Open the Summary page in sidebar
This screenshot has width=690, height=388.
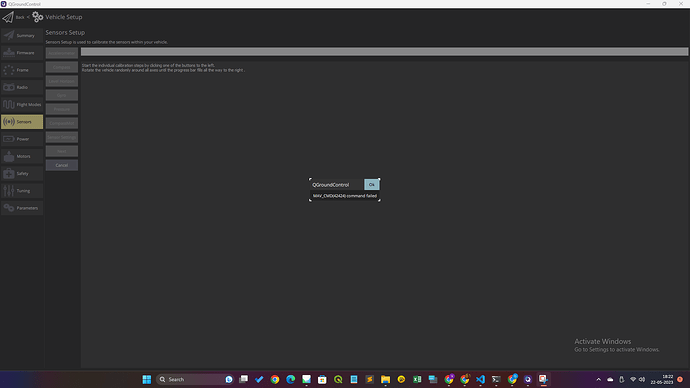[x=22, y=36]
